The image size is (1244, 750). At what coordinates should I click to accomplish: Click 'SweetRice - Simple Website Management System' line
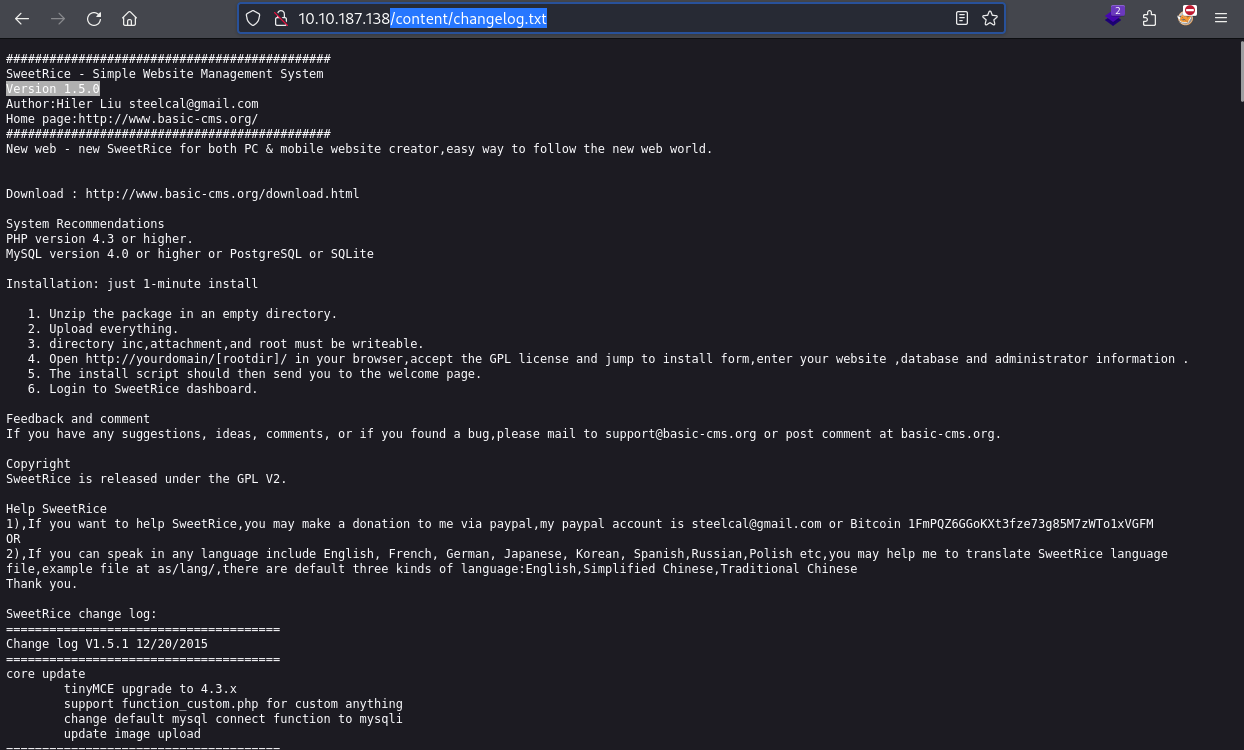coord(165,74)
